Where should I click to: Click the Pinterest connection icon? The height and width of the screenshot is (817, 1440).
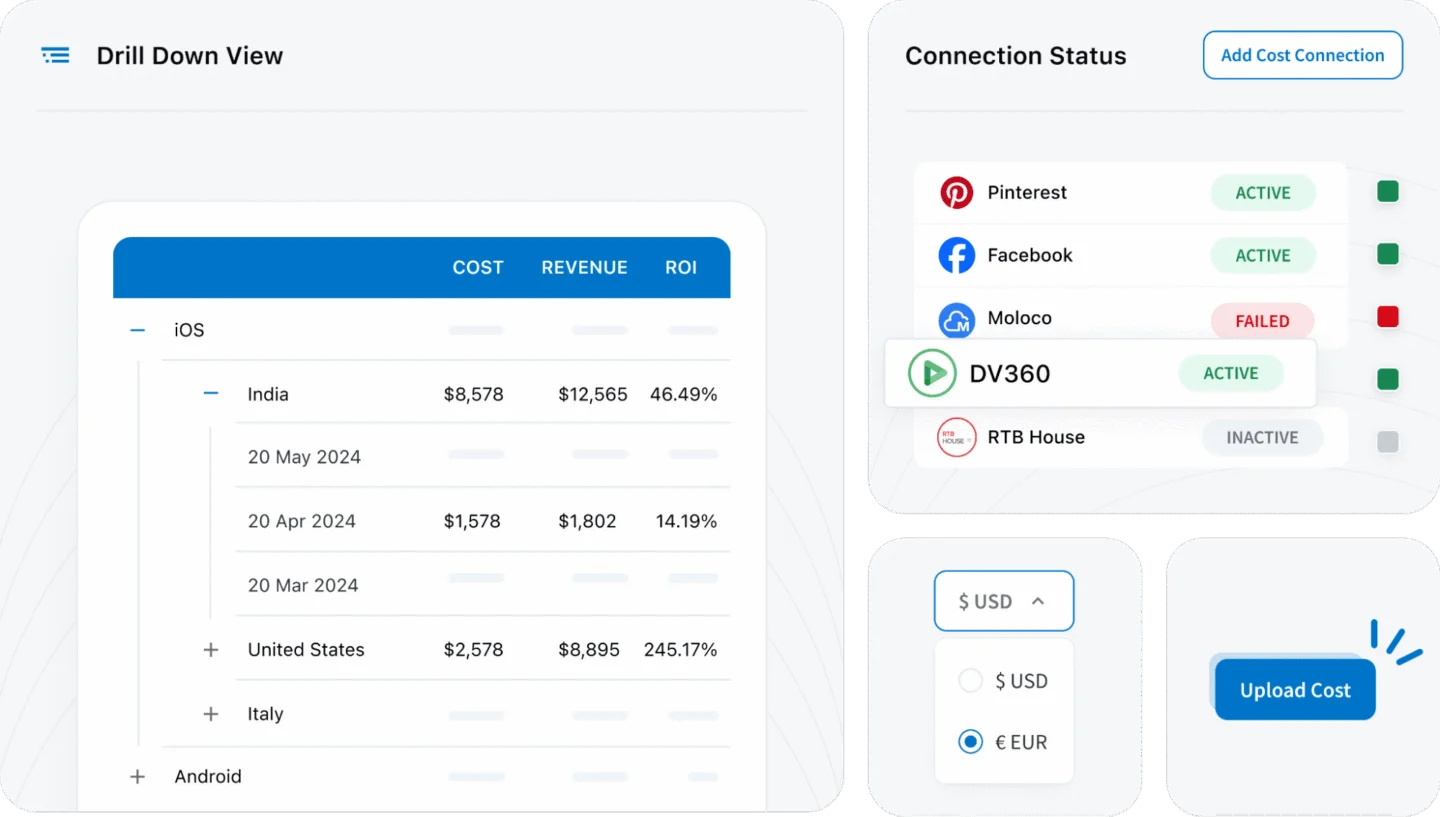(x=957, y=192)
